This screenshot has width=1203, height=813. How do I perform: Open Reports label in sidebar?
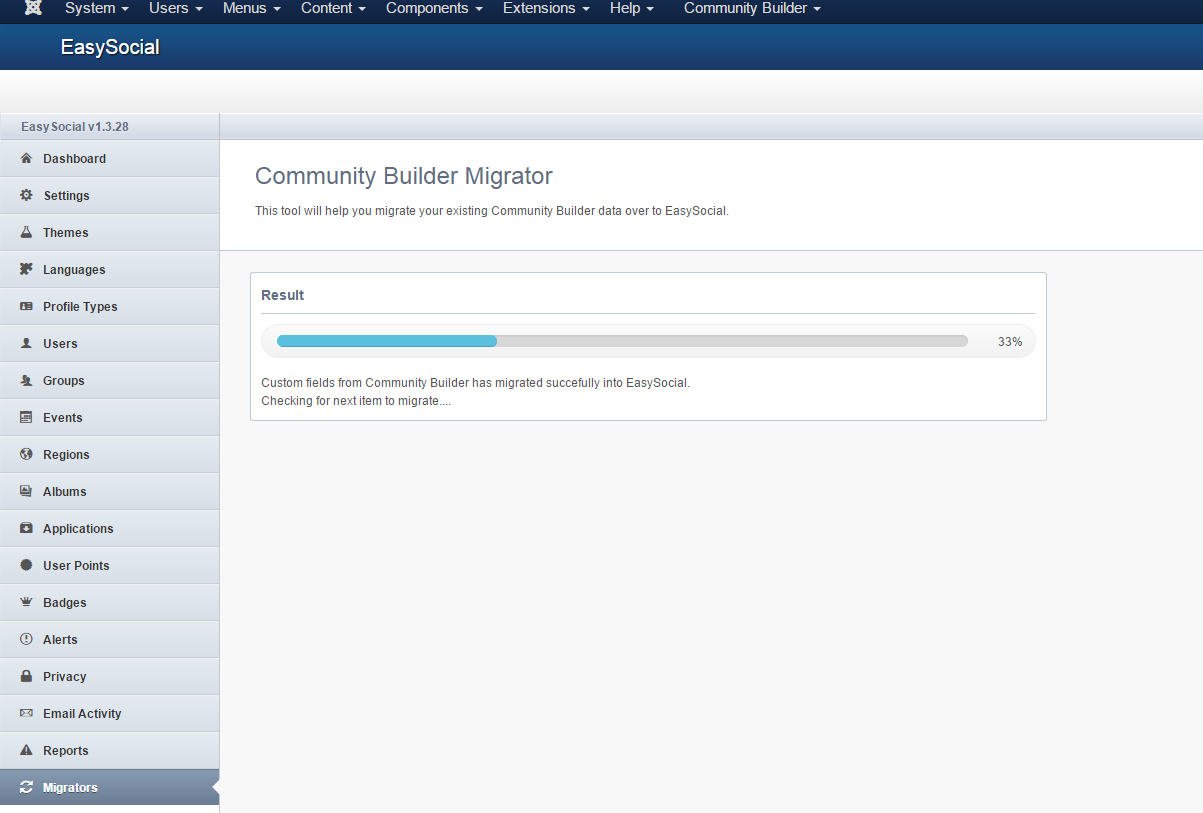(x=66, y=751)
